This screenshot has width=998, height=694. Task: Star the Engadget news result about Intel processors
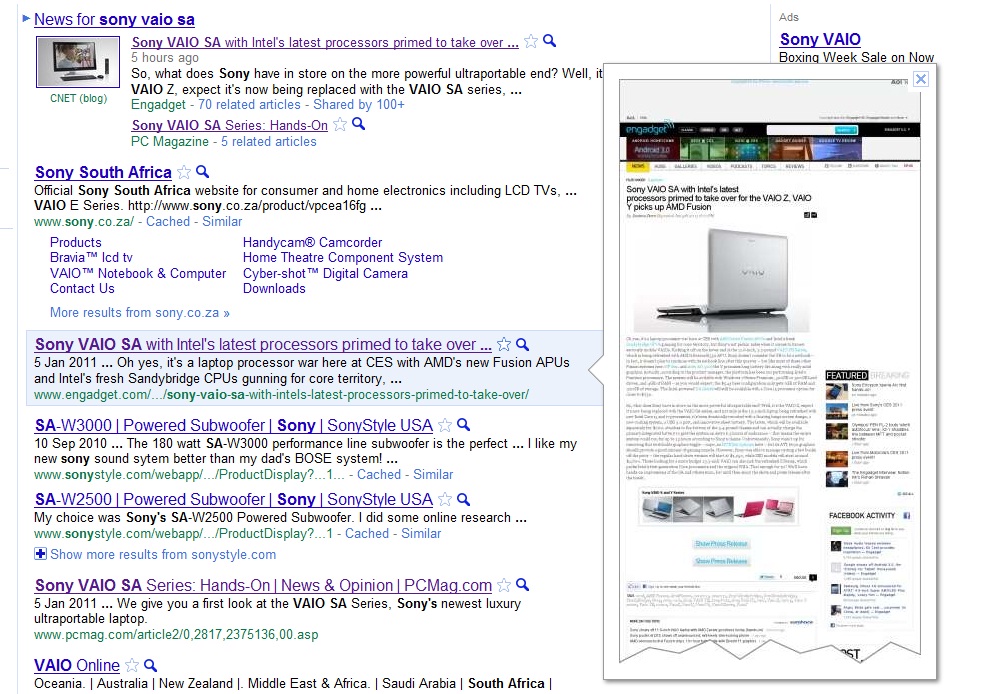coord(531,42)
